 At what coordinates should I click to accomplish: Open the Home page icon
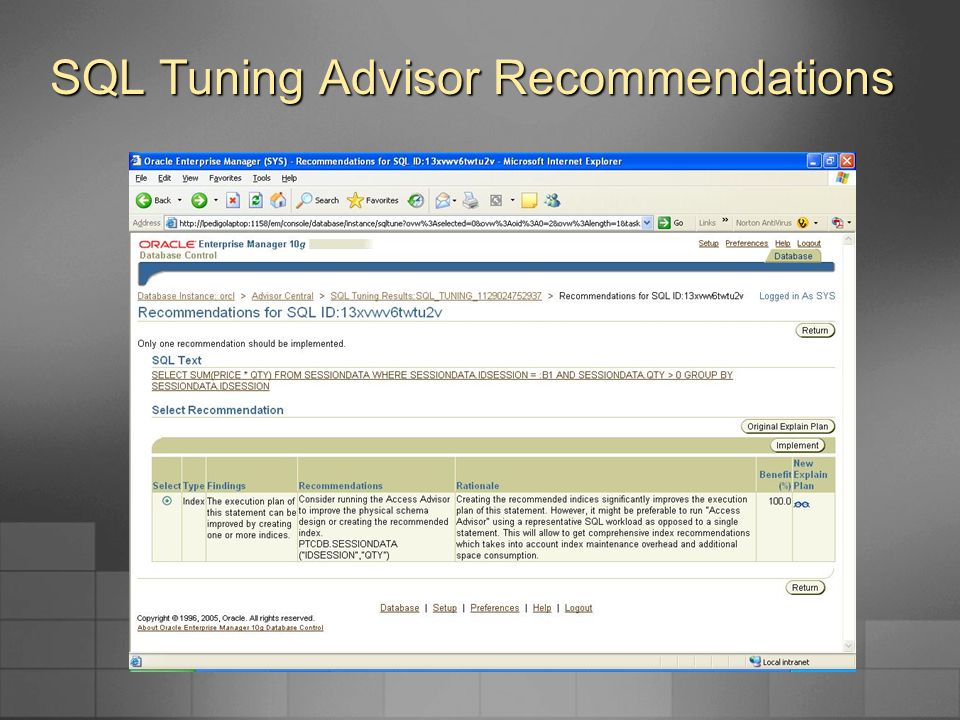tap(278, 200)
